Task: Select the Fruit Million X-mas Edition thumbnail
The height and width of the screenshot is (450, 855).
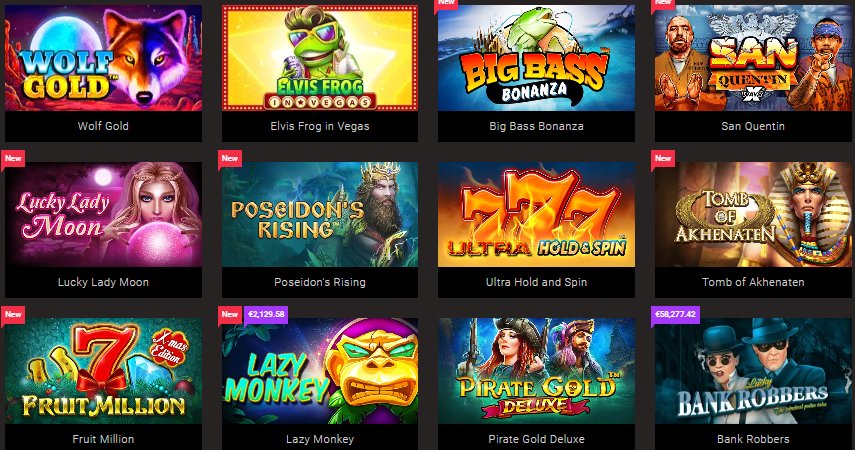Action: [103, 371]
